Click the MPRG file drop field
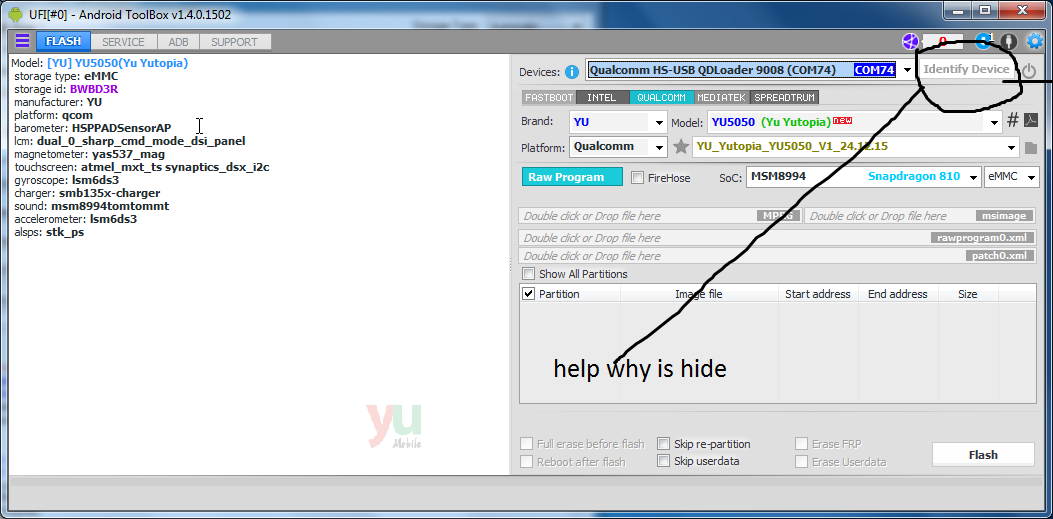This screenshot has height=519, width=1053. point(659,216)
